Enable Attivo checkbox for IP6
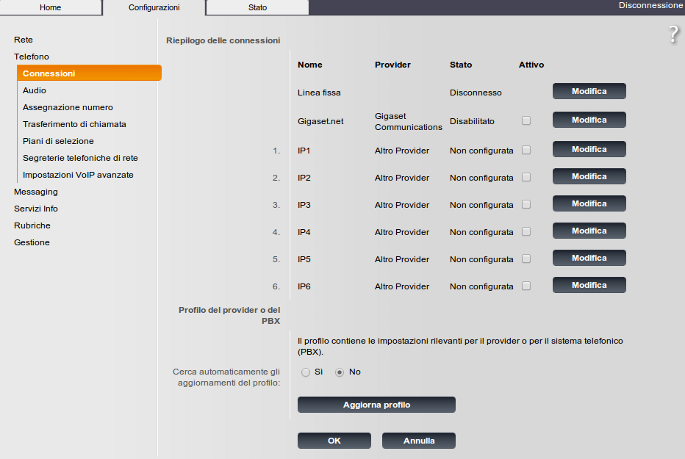 [x=526, y=286]
